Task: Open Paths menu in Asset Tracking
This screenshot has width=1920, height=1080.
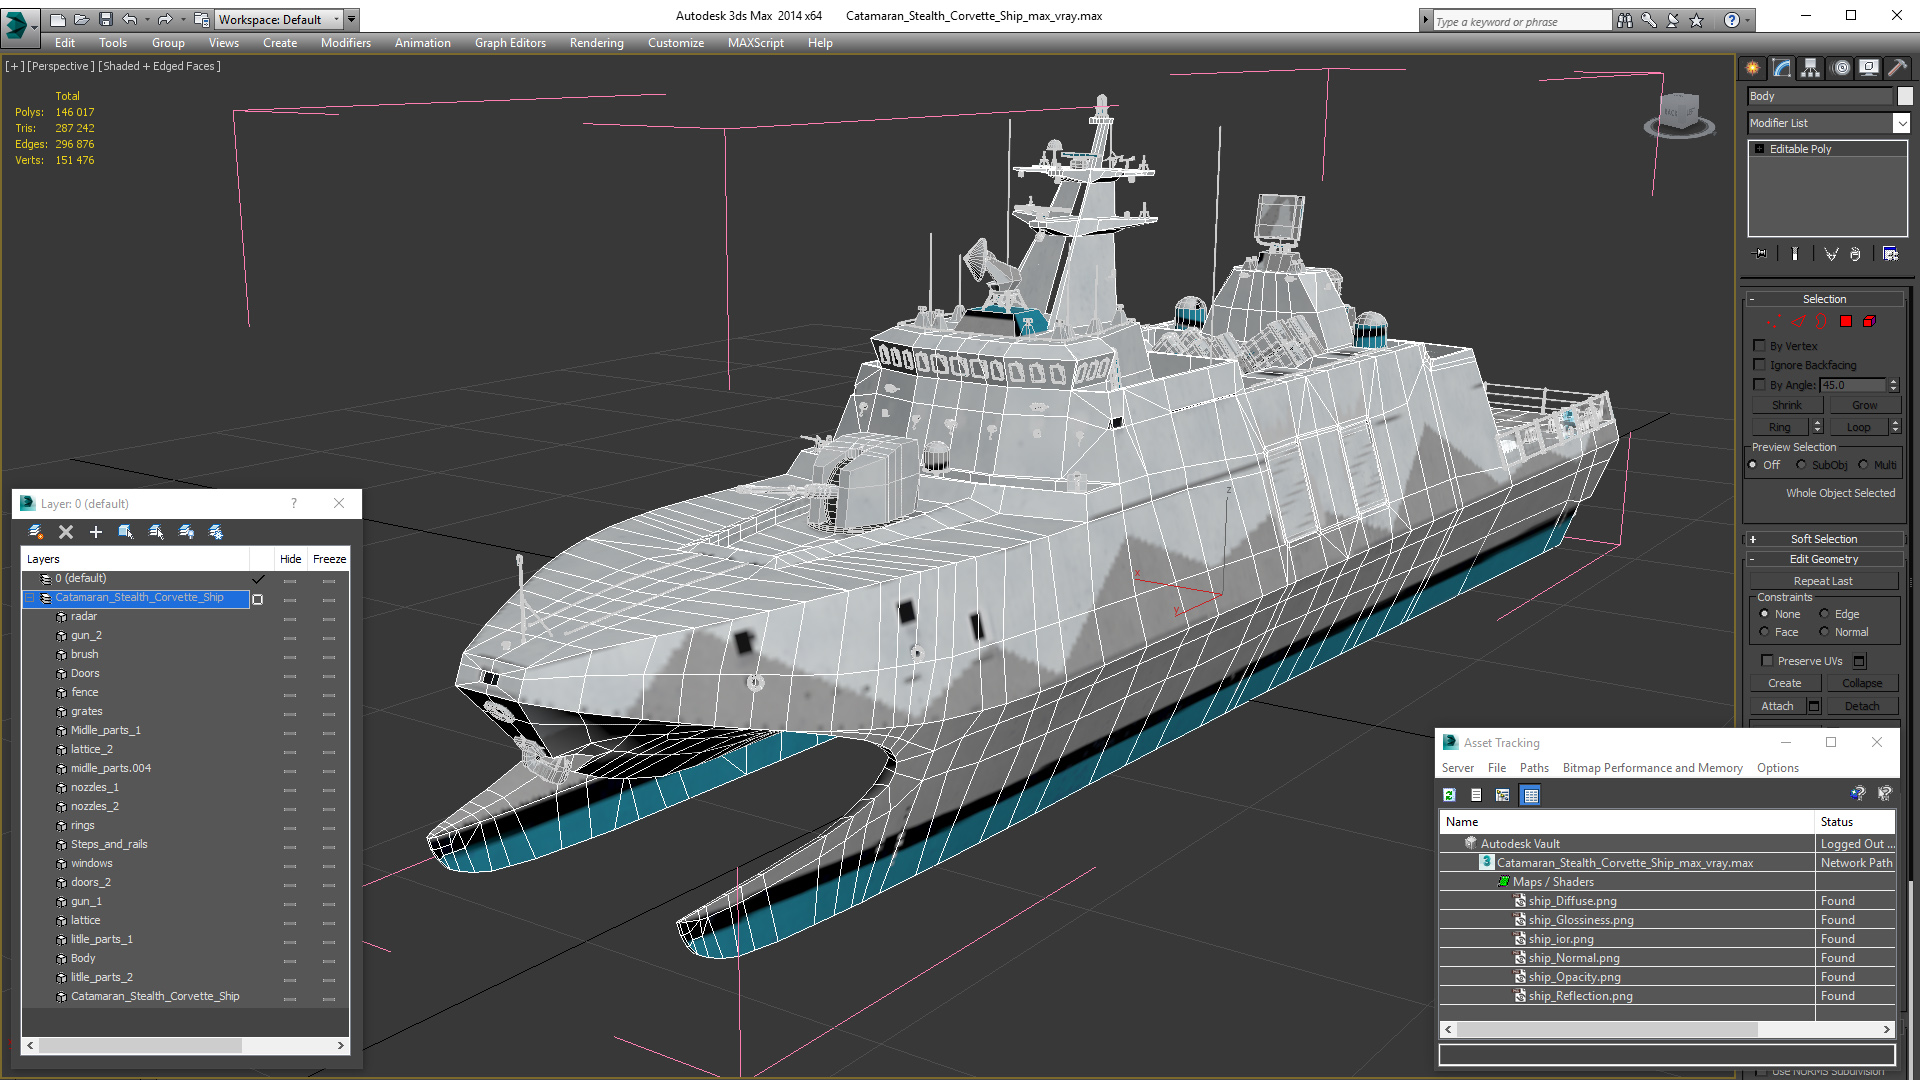Action: tap(1534, 768)
